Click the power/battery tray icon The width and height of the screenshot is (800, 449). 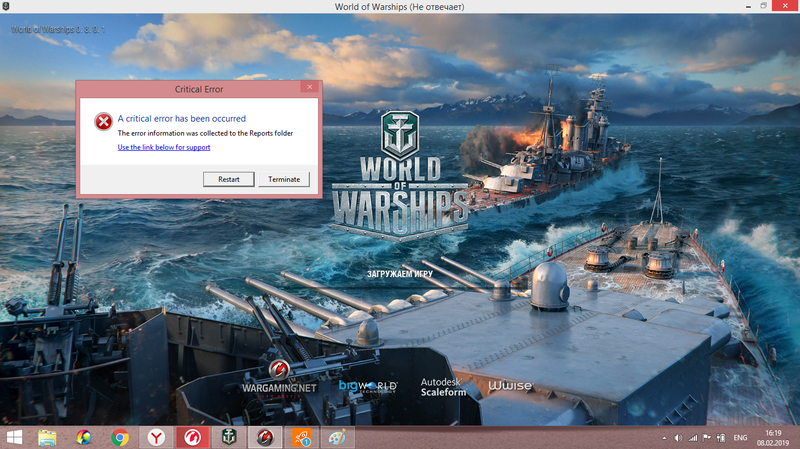[x=721, y=438]
